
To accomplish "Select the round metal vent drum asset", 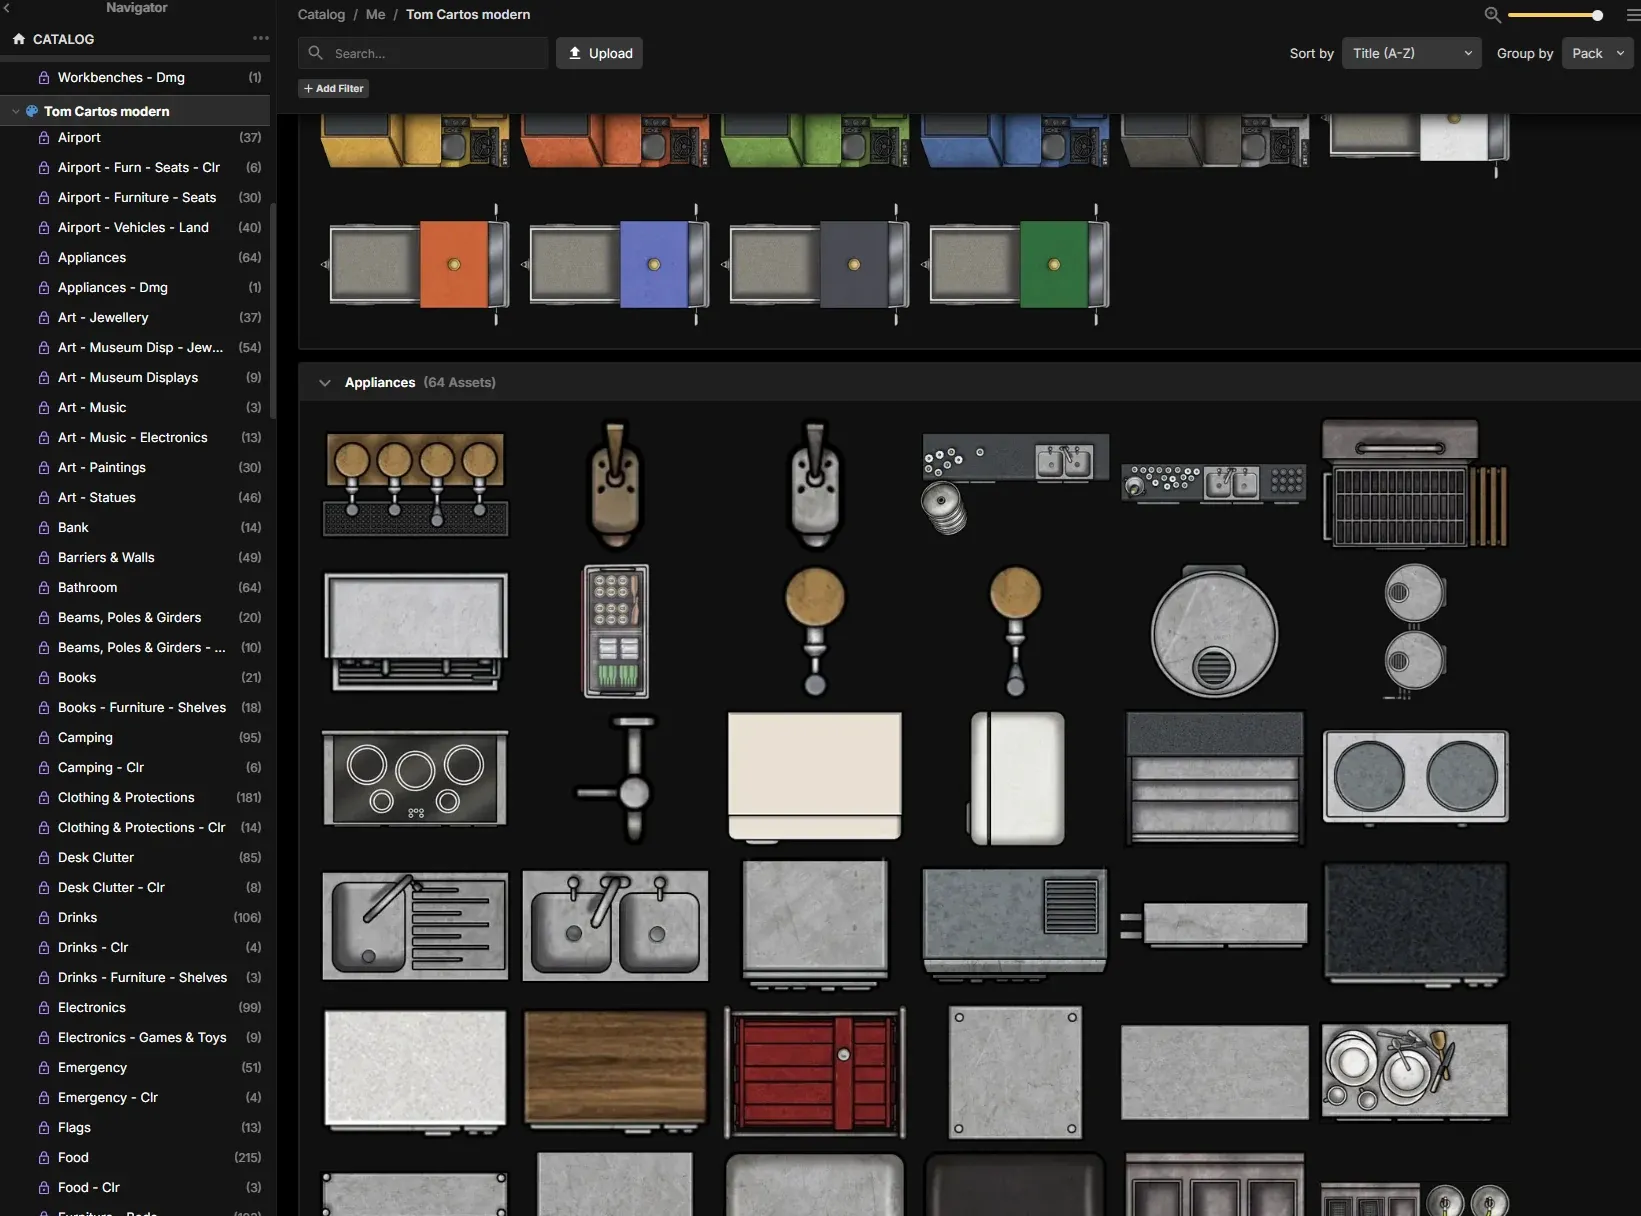I will pyautogui.click(x=1215, y=631).
